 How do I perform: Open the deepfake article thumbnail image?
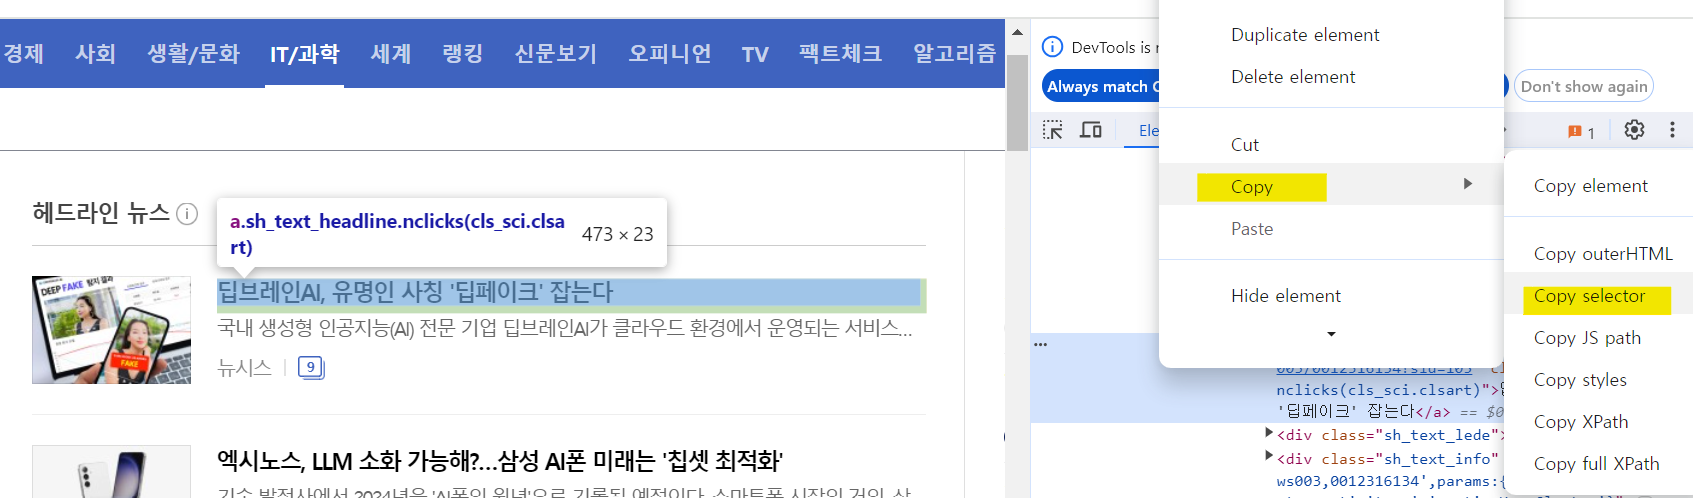(x=111, y=330)
